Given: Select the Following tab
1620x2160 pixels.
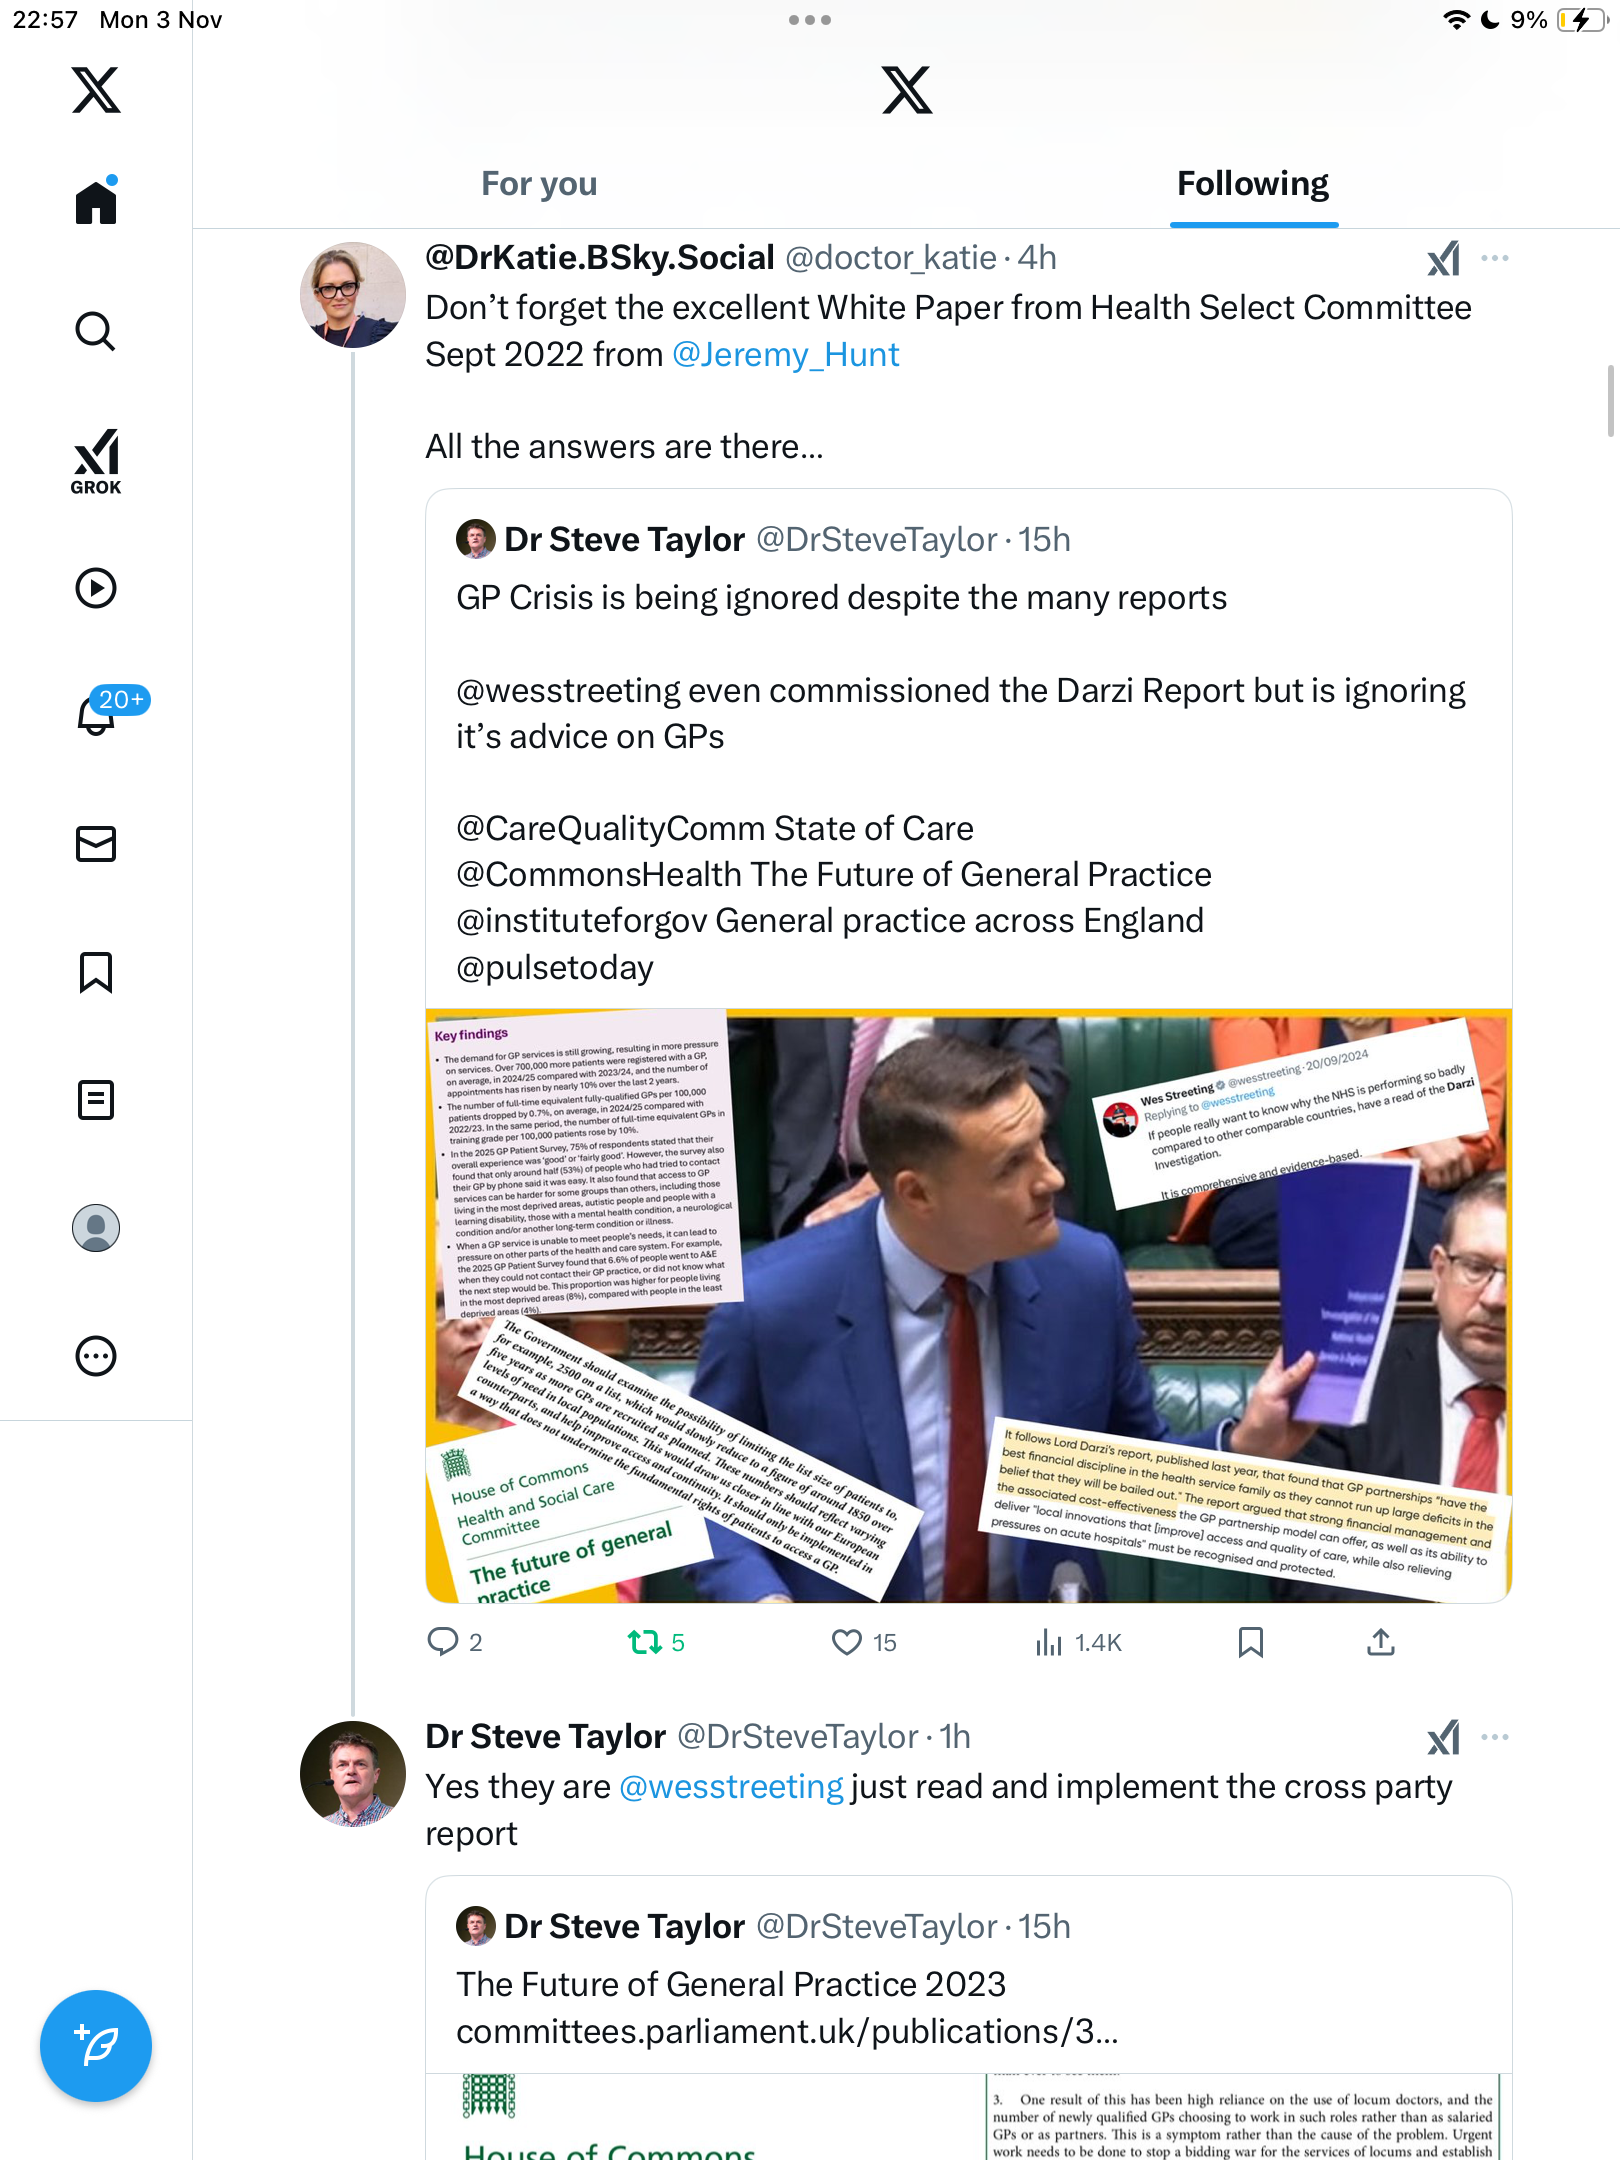Looking at the screenshot, I should pos(1252,184).
